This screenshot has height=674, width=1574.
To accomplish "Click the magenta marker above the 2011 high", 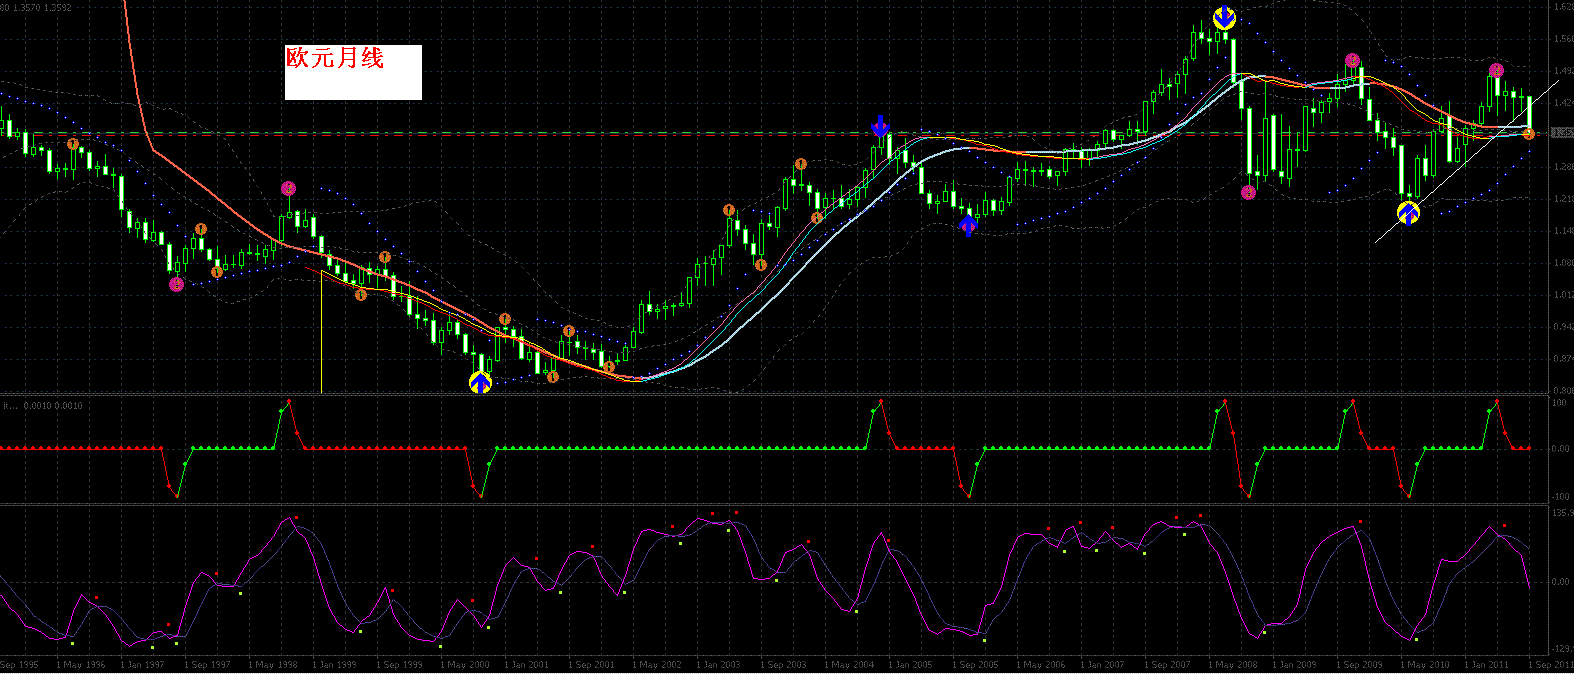I will pos(1496,70).
